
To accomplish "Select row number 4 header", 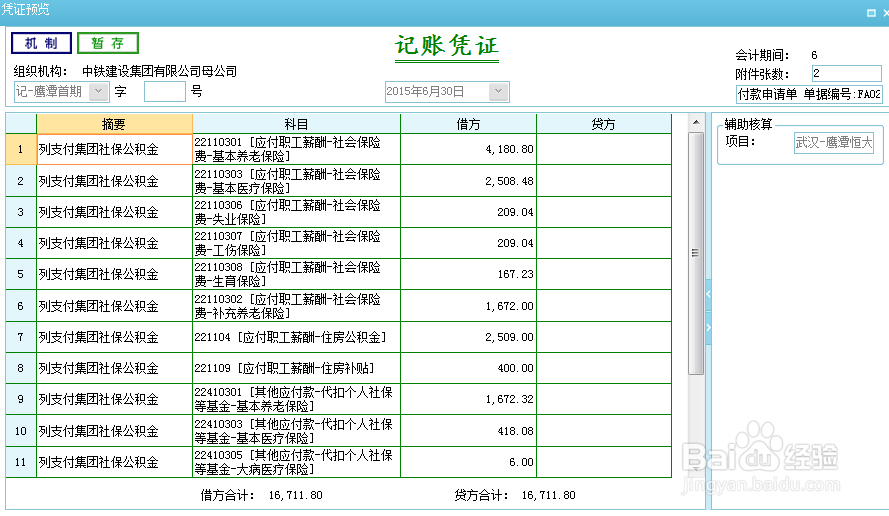I will pyautogui.click(x=21, y=243).
